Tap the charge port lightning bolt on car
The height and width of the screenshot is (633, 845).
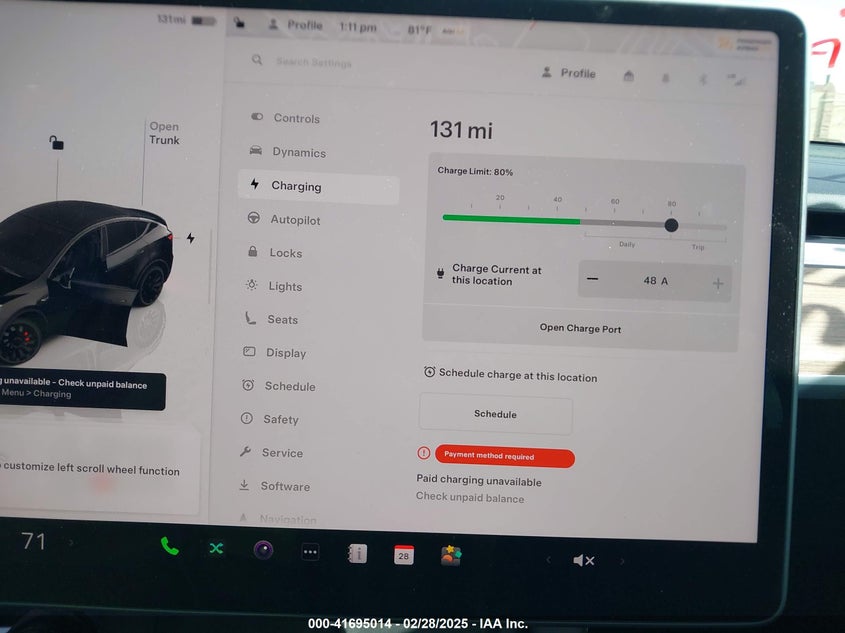[190, 238]
